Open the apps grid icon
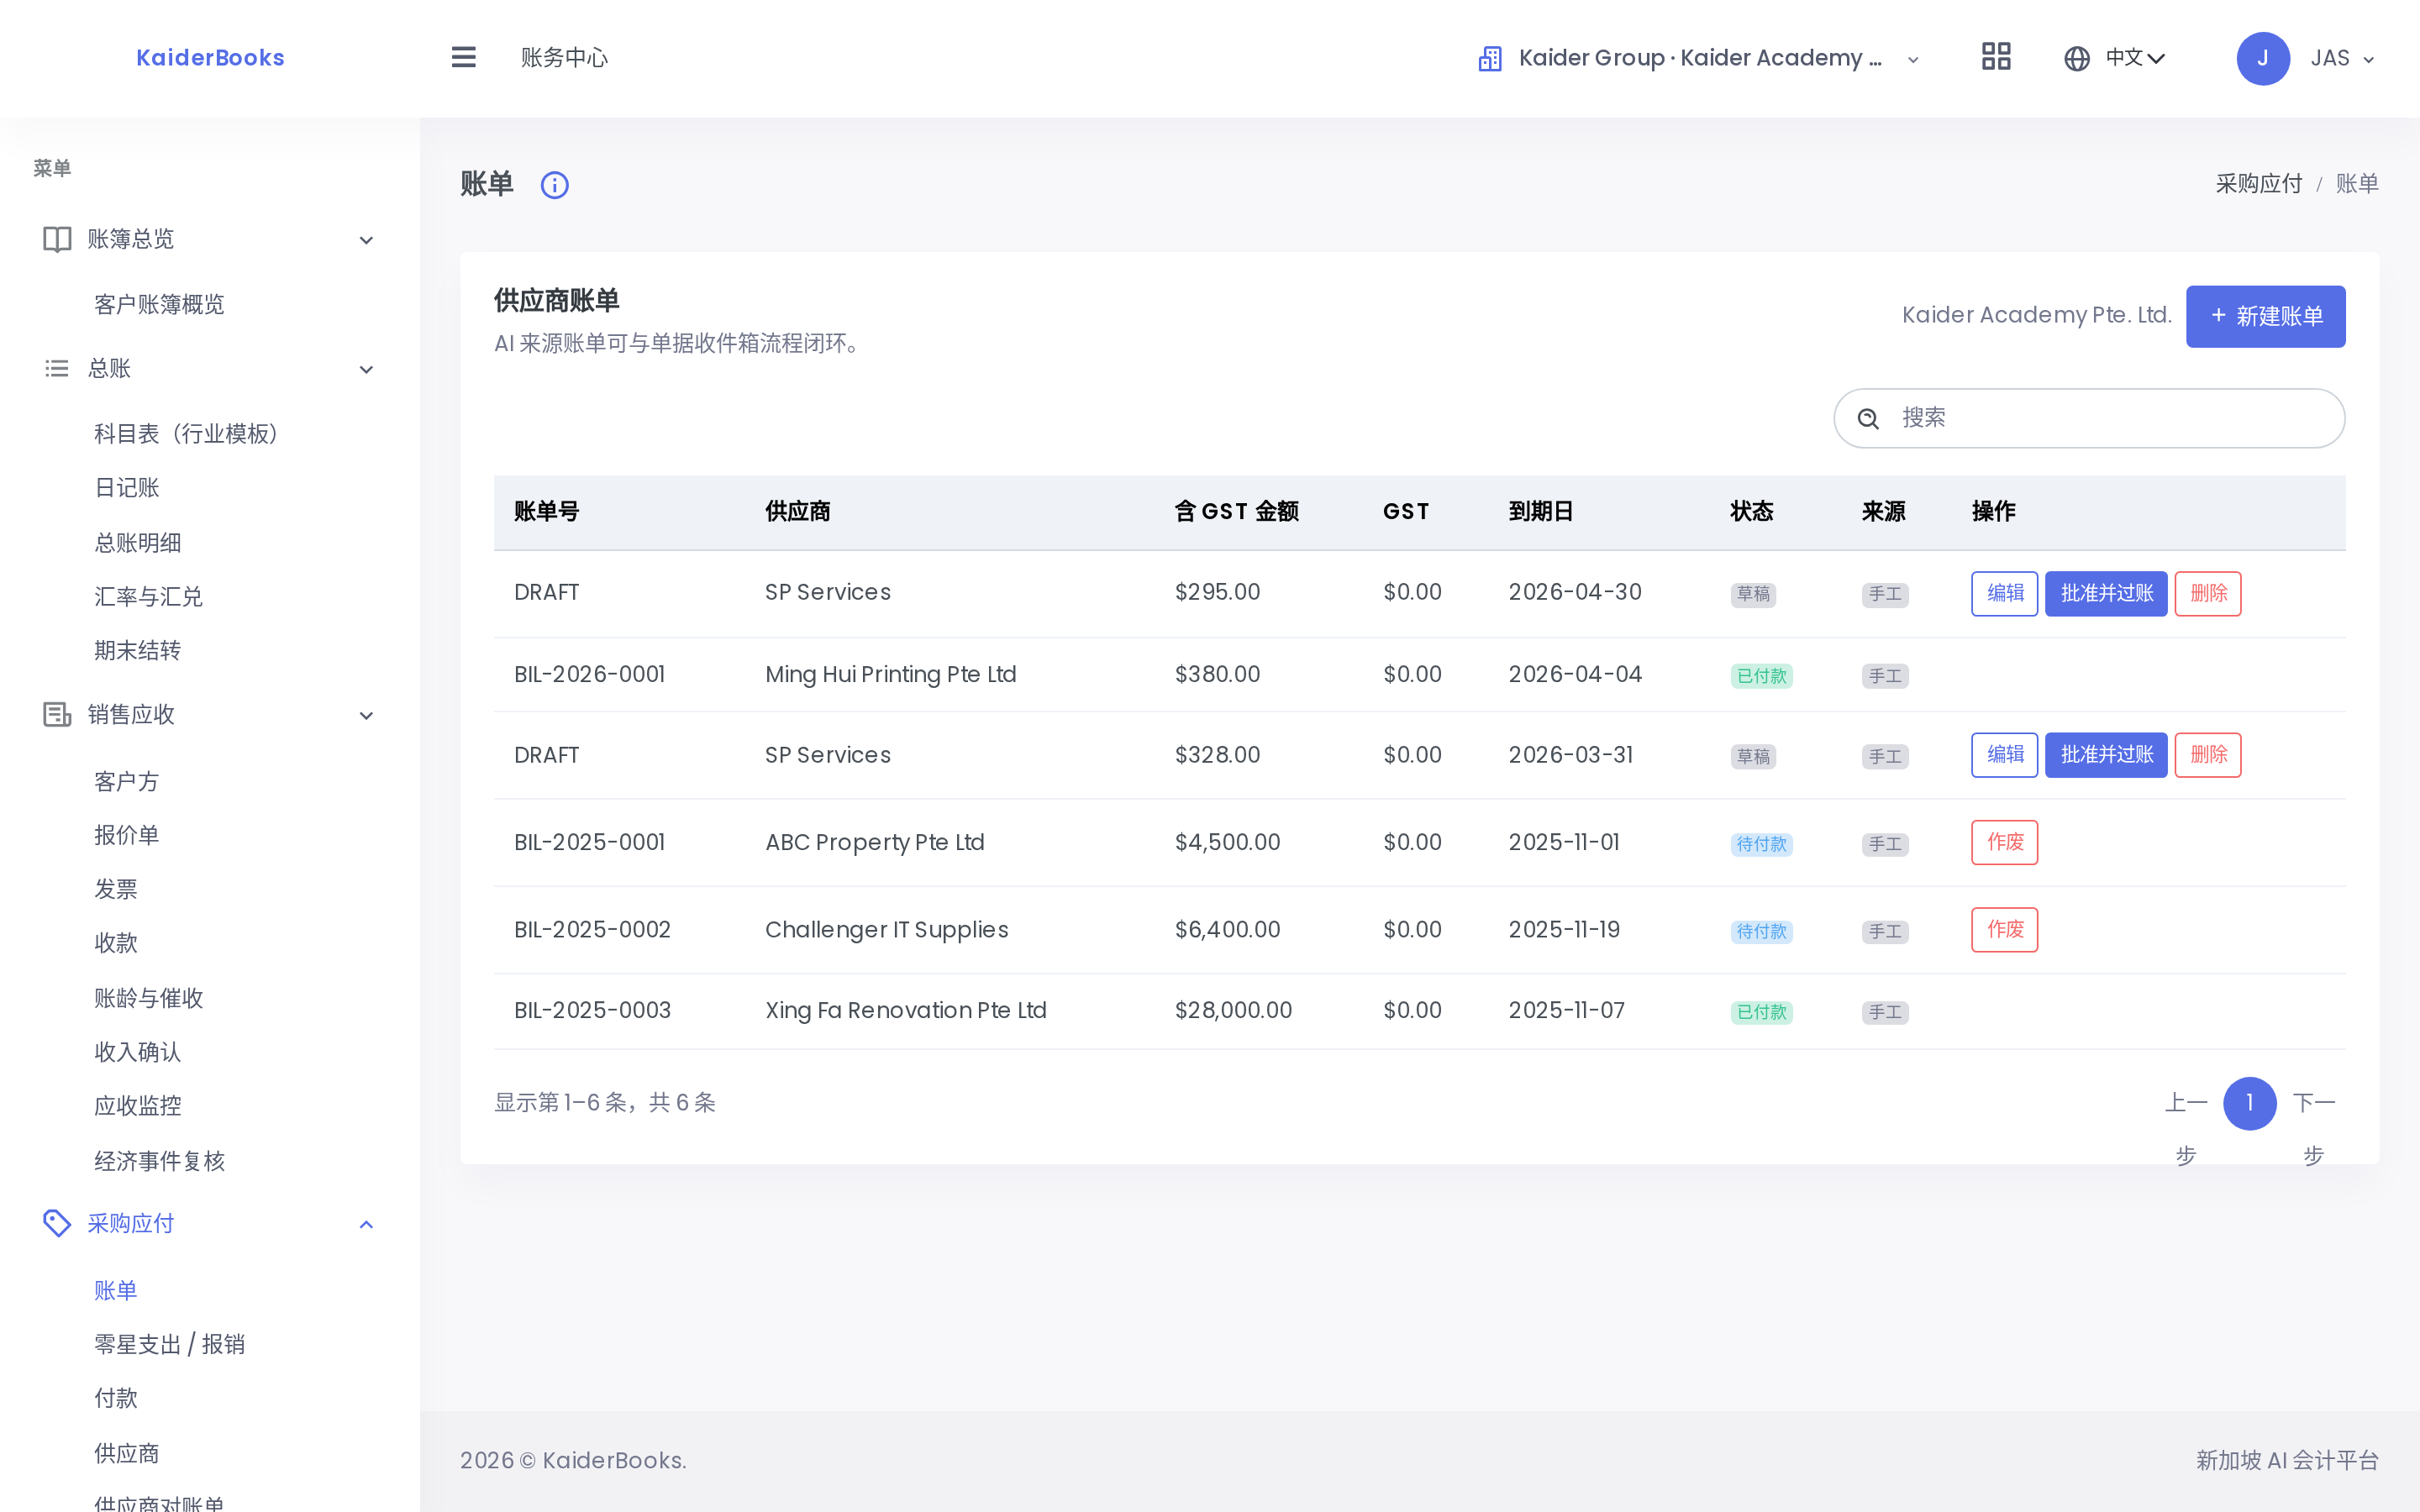Viewport: 2420px width, 1512px height. point(1996,57)
